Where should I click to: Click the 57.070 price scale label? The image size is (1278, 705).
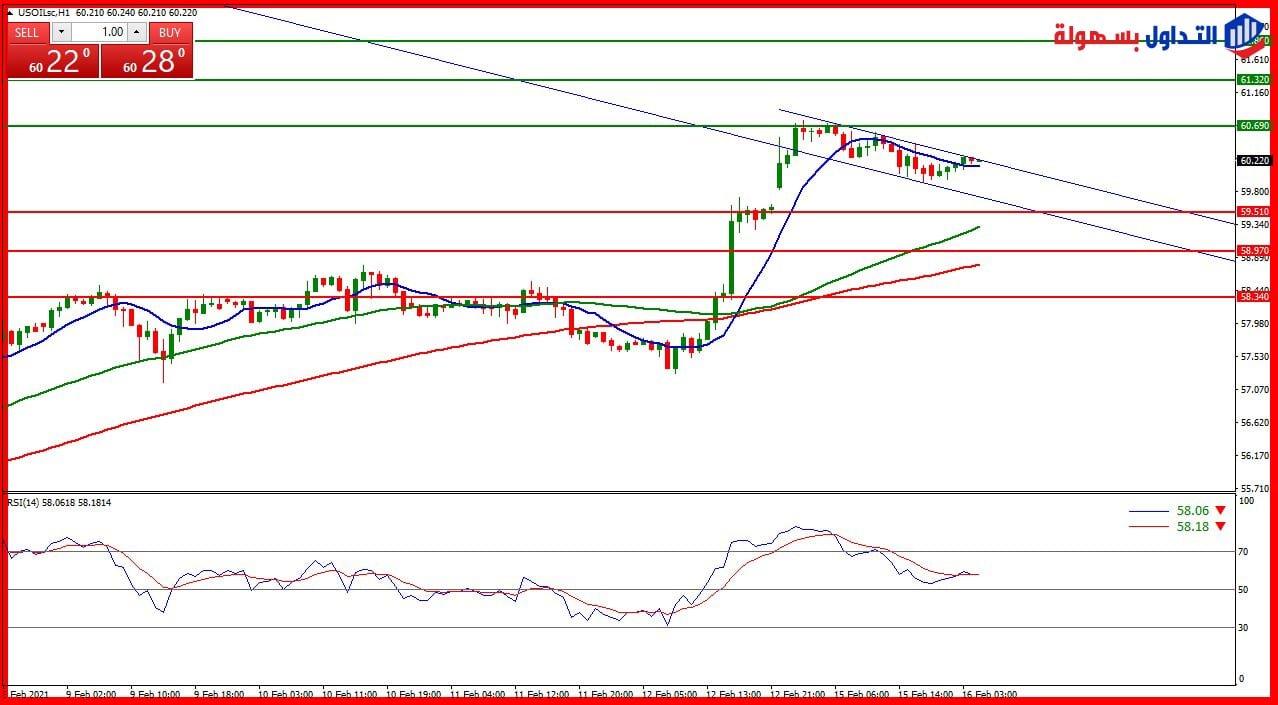point(1254,390)
